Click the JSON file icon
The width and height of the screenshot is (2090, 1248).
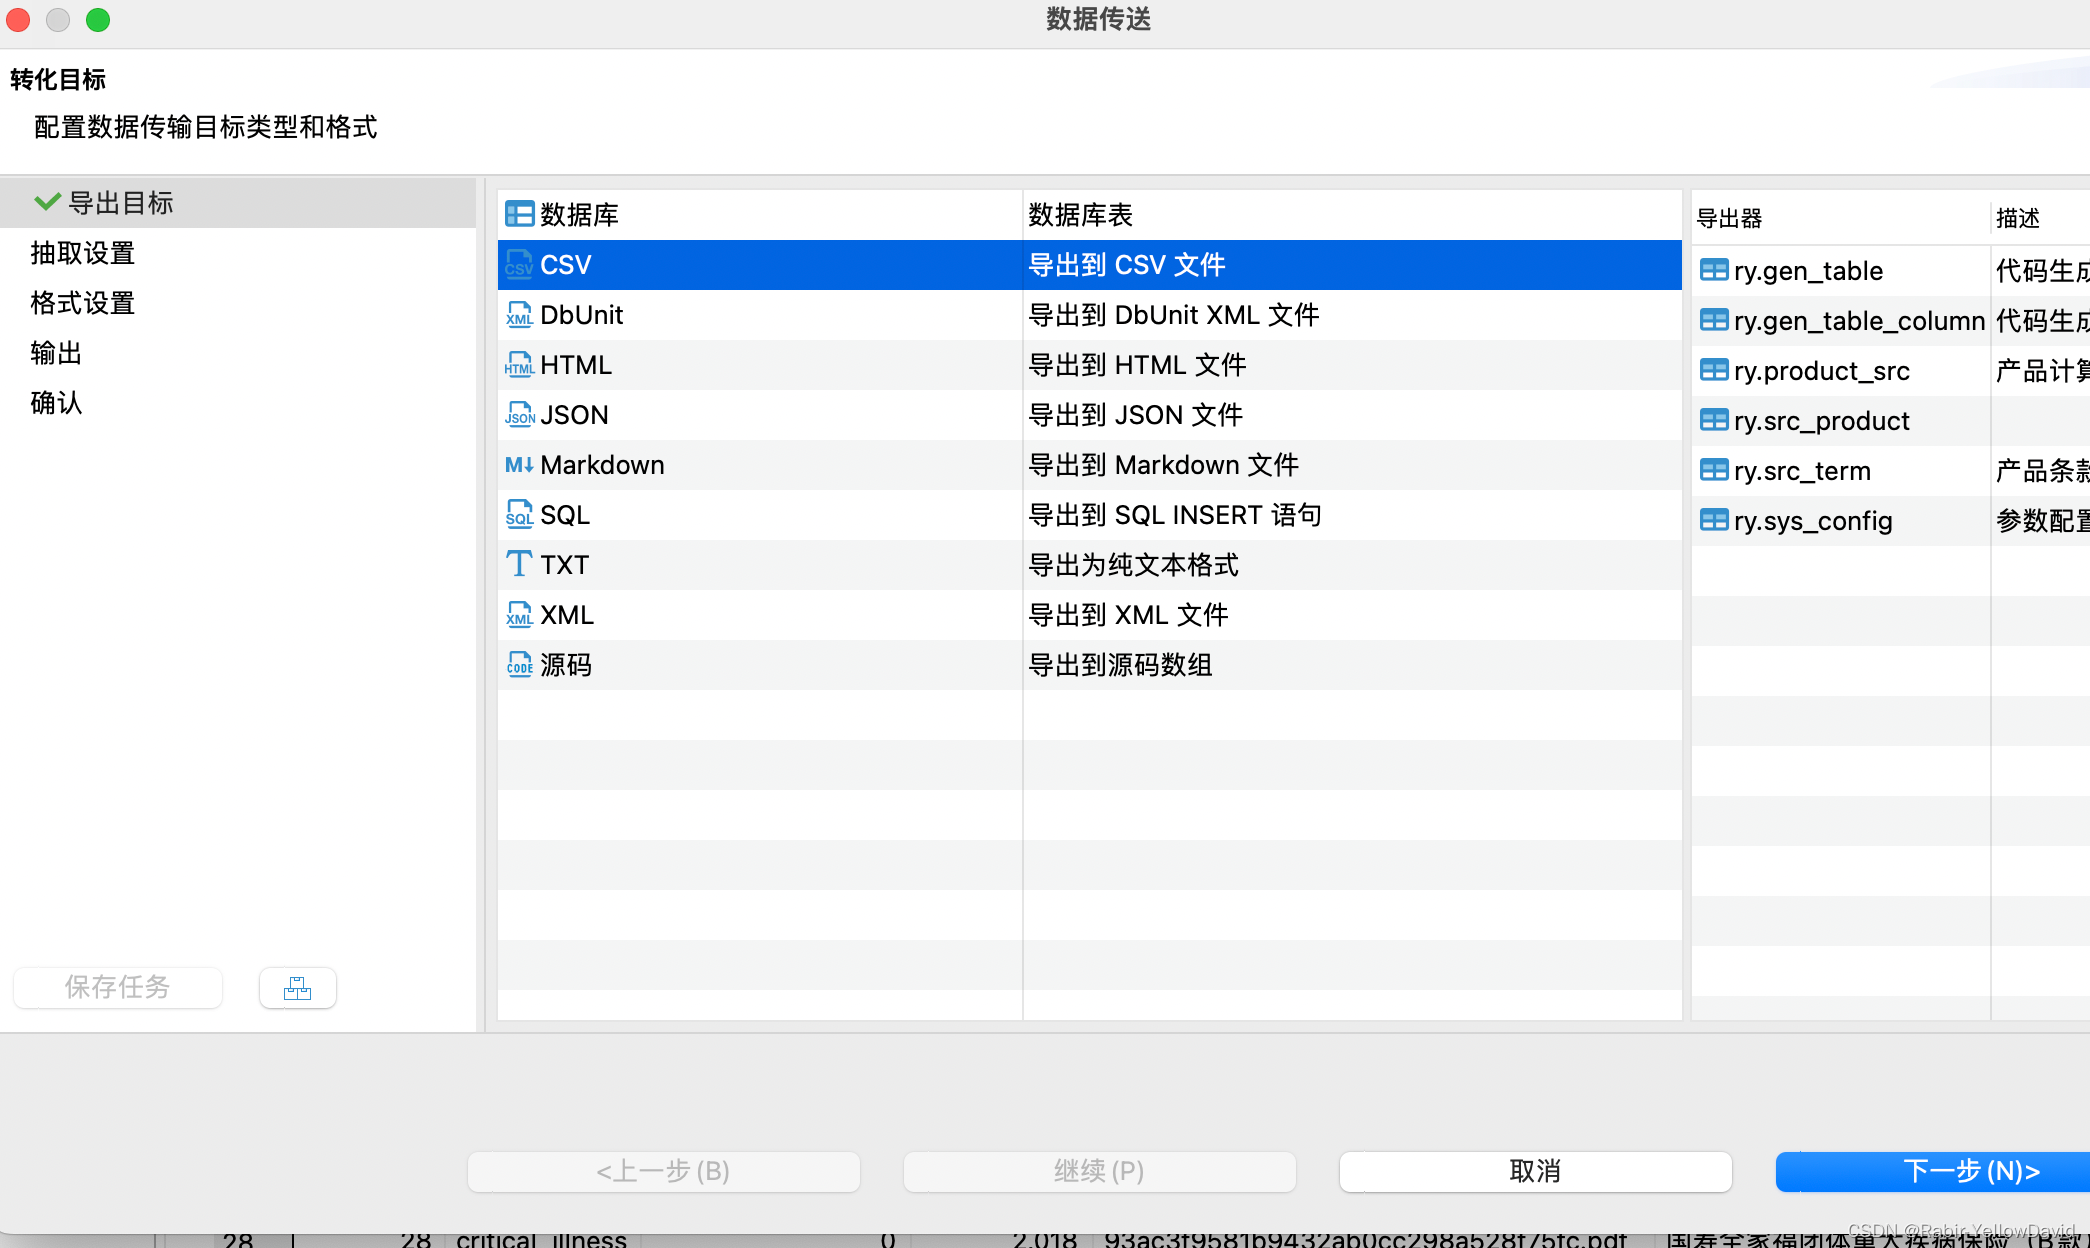(x=519, y=414)
